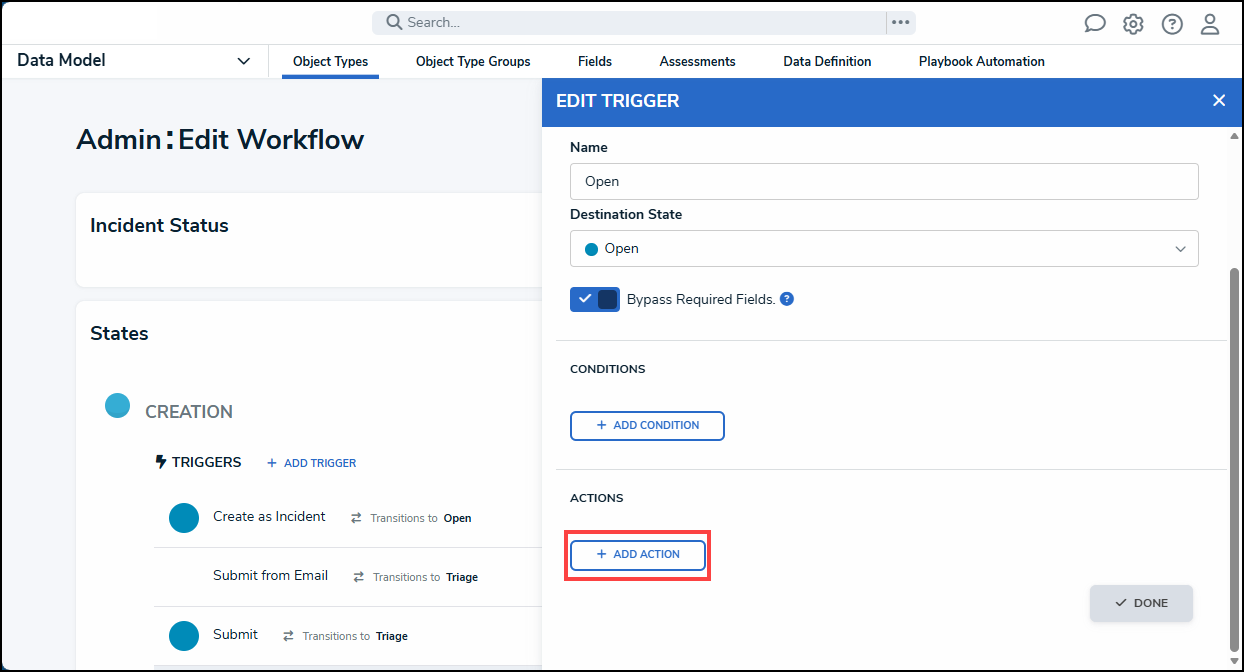Image resolution: width=1244 pixels, height=672 pixels.
Task: Click the Done button
Action: pos(1141,603)
